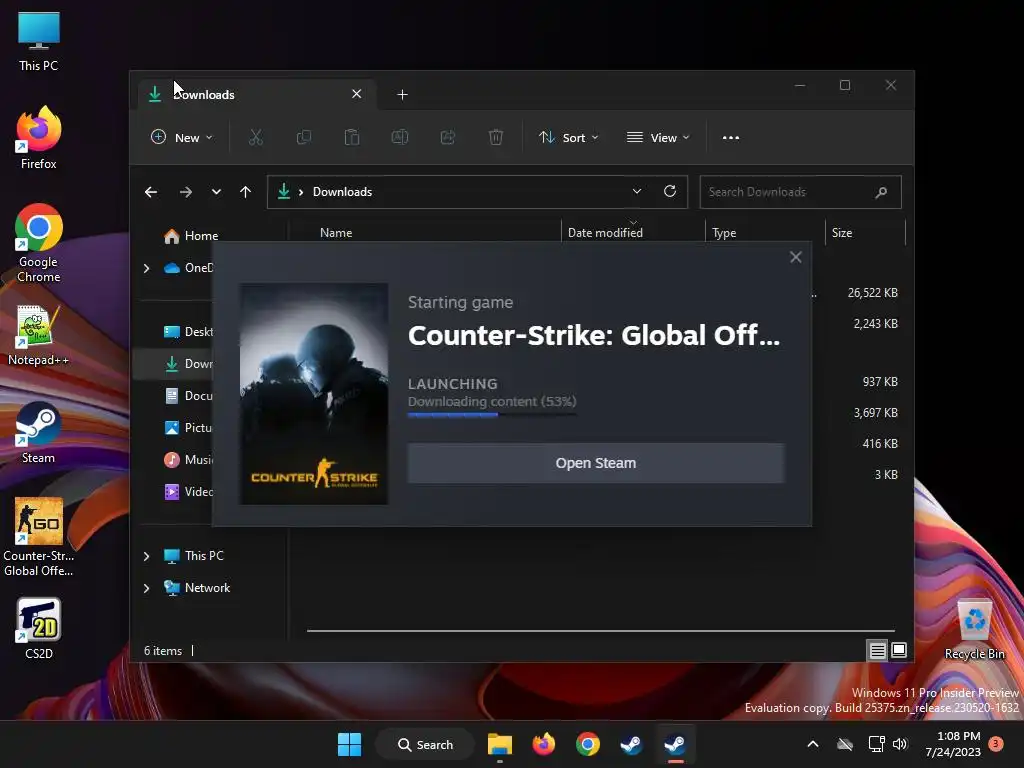Expand the OneDrive tree node

coord(146,268)
